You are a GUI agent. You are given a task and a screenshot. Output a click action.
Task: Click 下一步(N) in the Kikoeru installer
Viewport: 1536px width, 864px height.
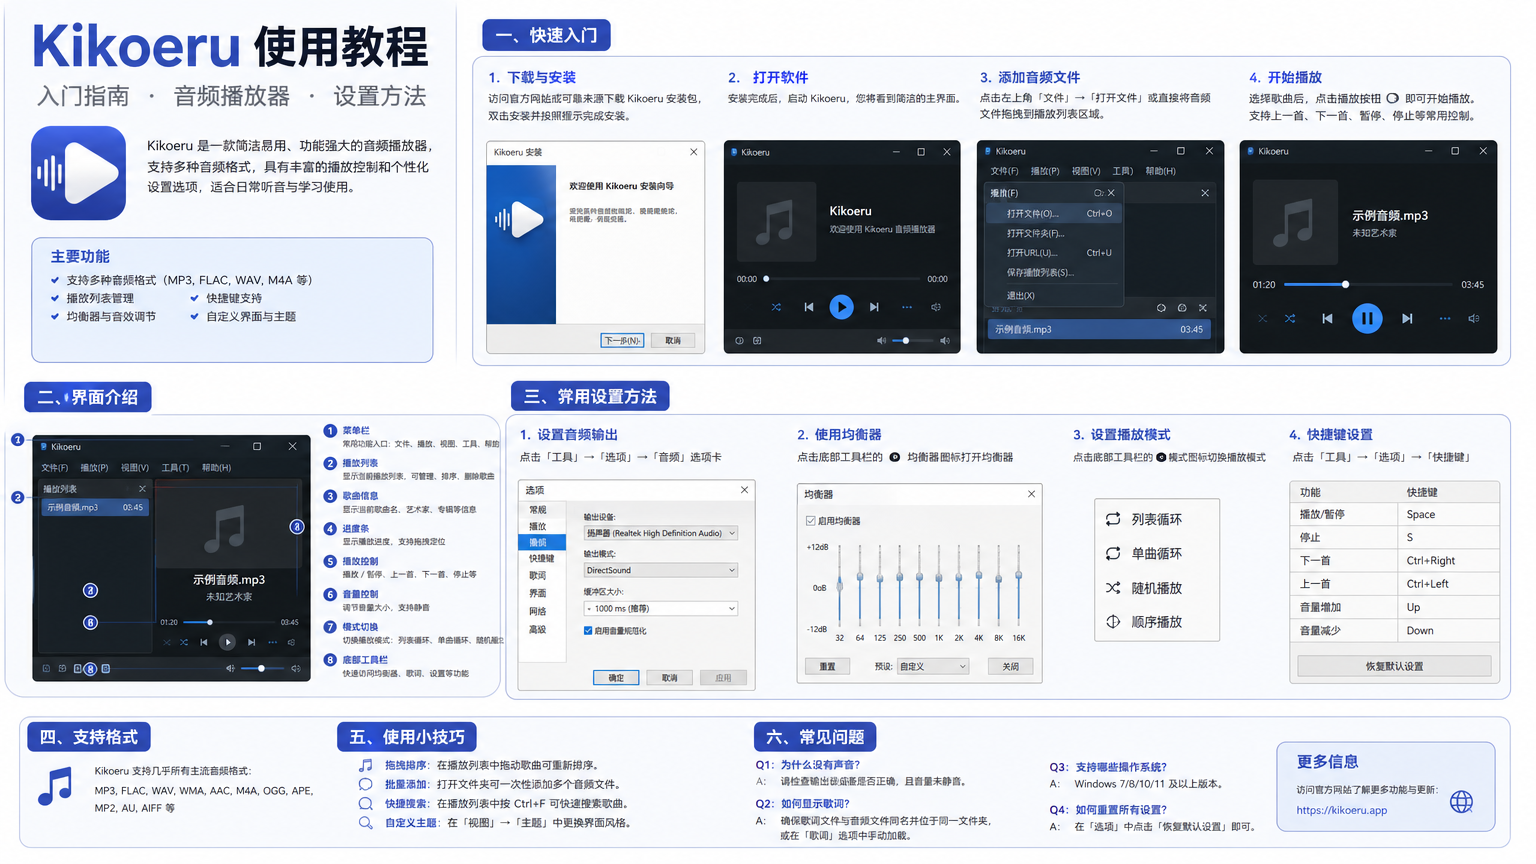tap(622, 340)
